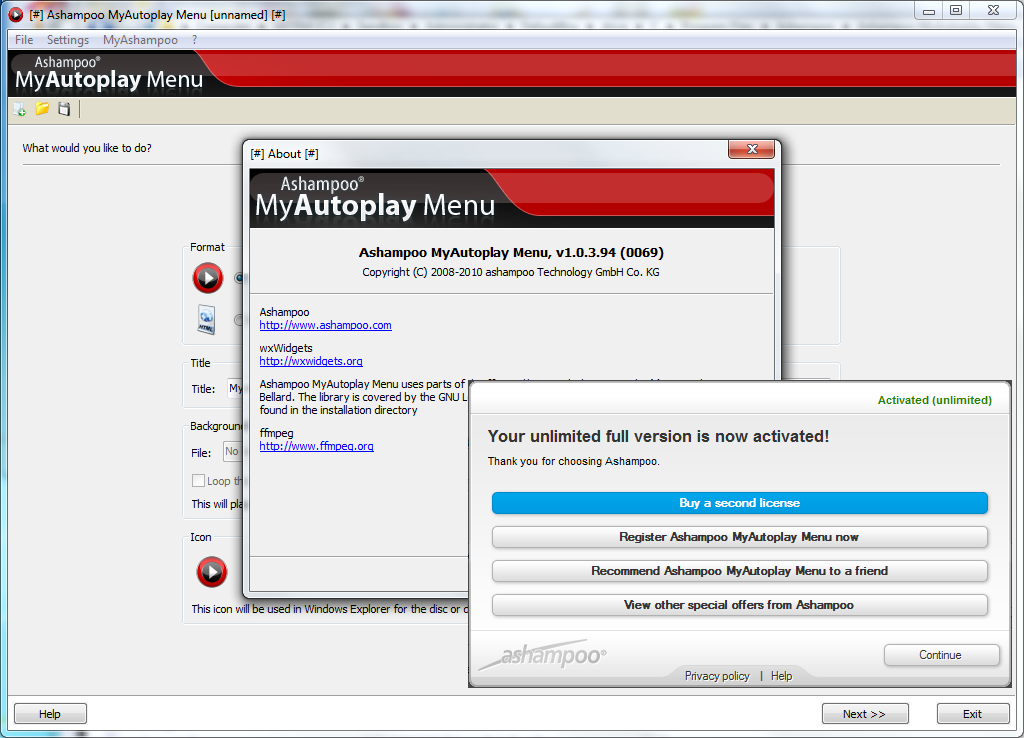This screenshot has height=738, width=1024.
Task: Close the About dialog
Action: tap(752, 149)
